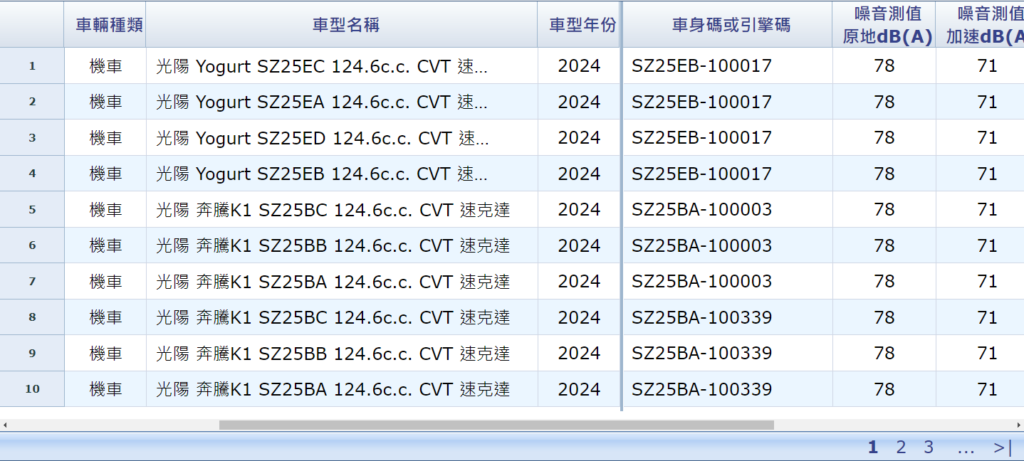Click 奔騰K1 SZ25BC cell in row 8
The image size is (1024, 461).
pos(342,317)
